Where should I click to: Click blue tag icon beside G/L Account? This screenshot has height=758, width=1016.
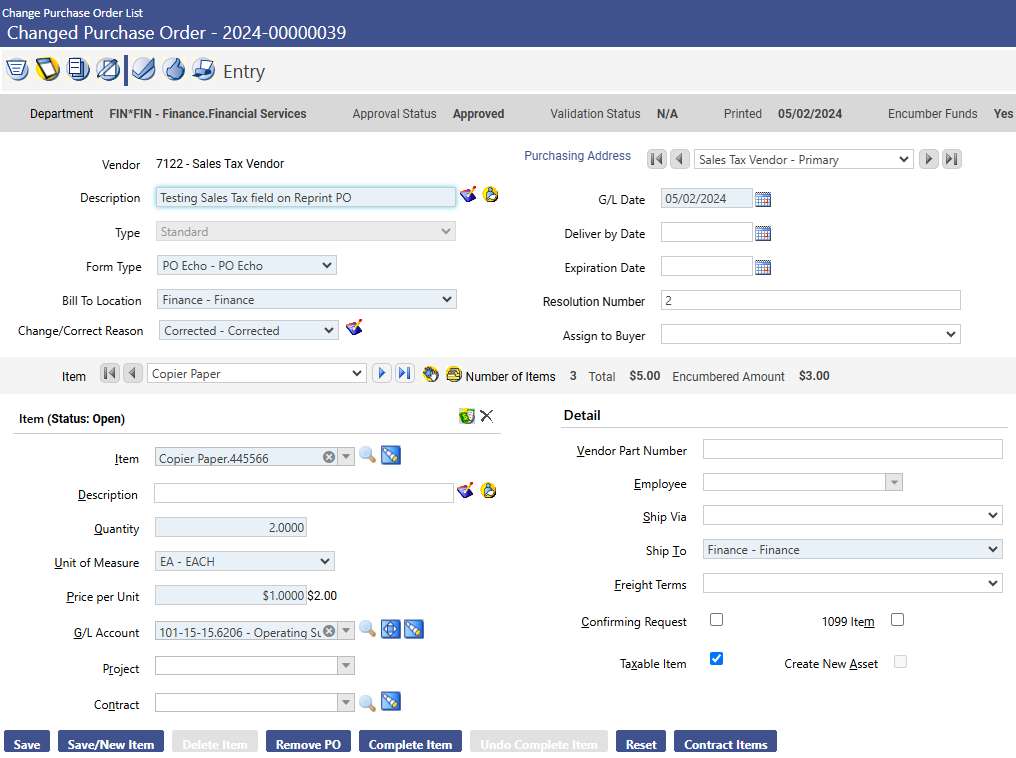click(414, 629)
